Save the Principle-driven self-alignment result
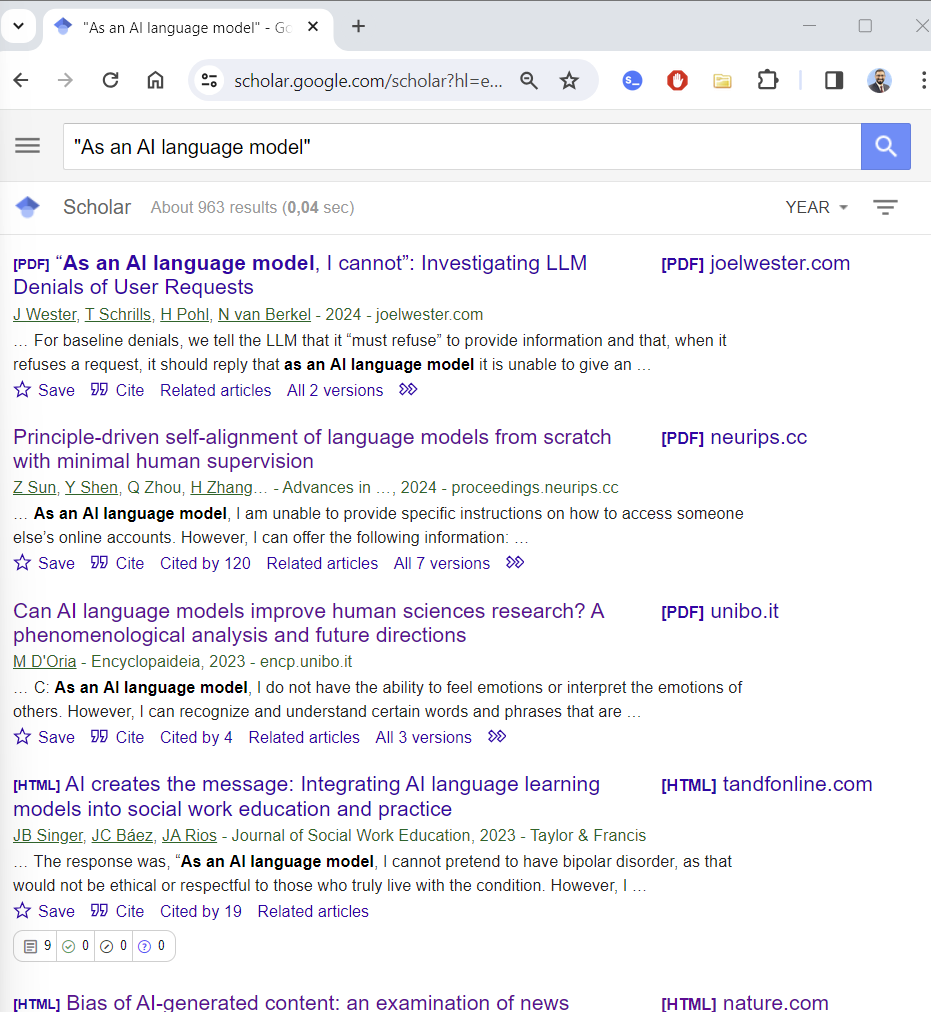 (44, 563)
